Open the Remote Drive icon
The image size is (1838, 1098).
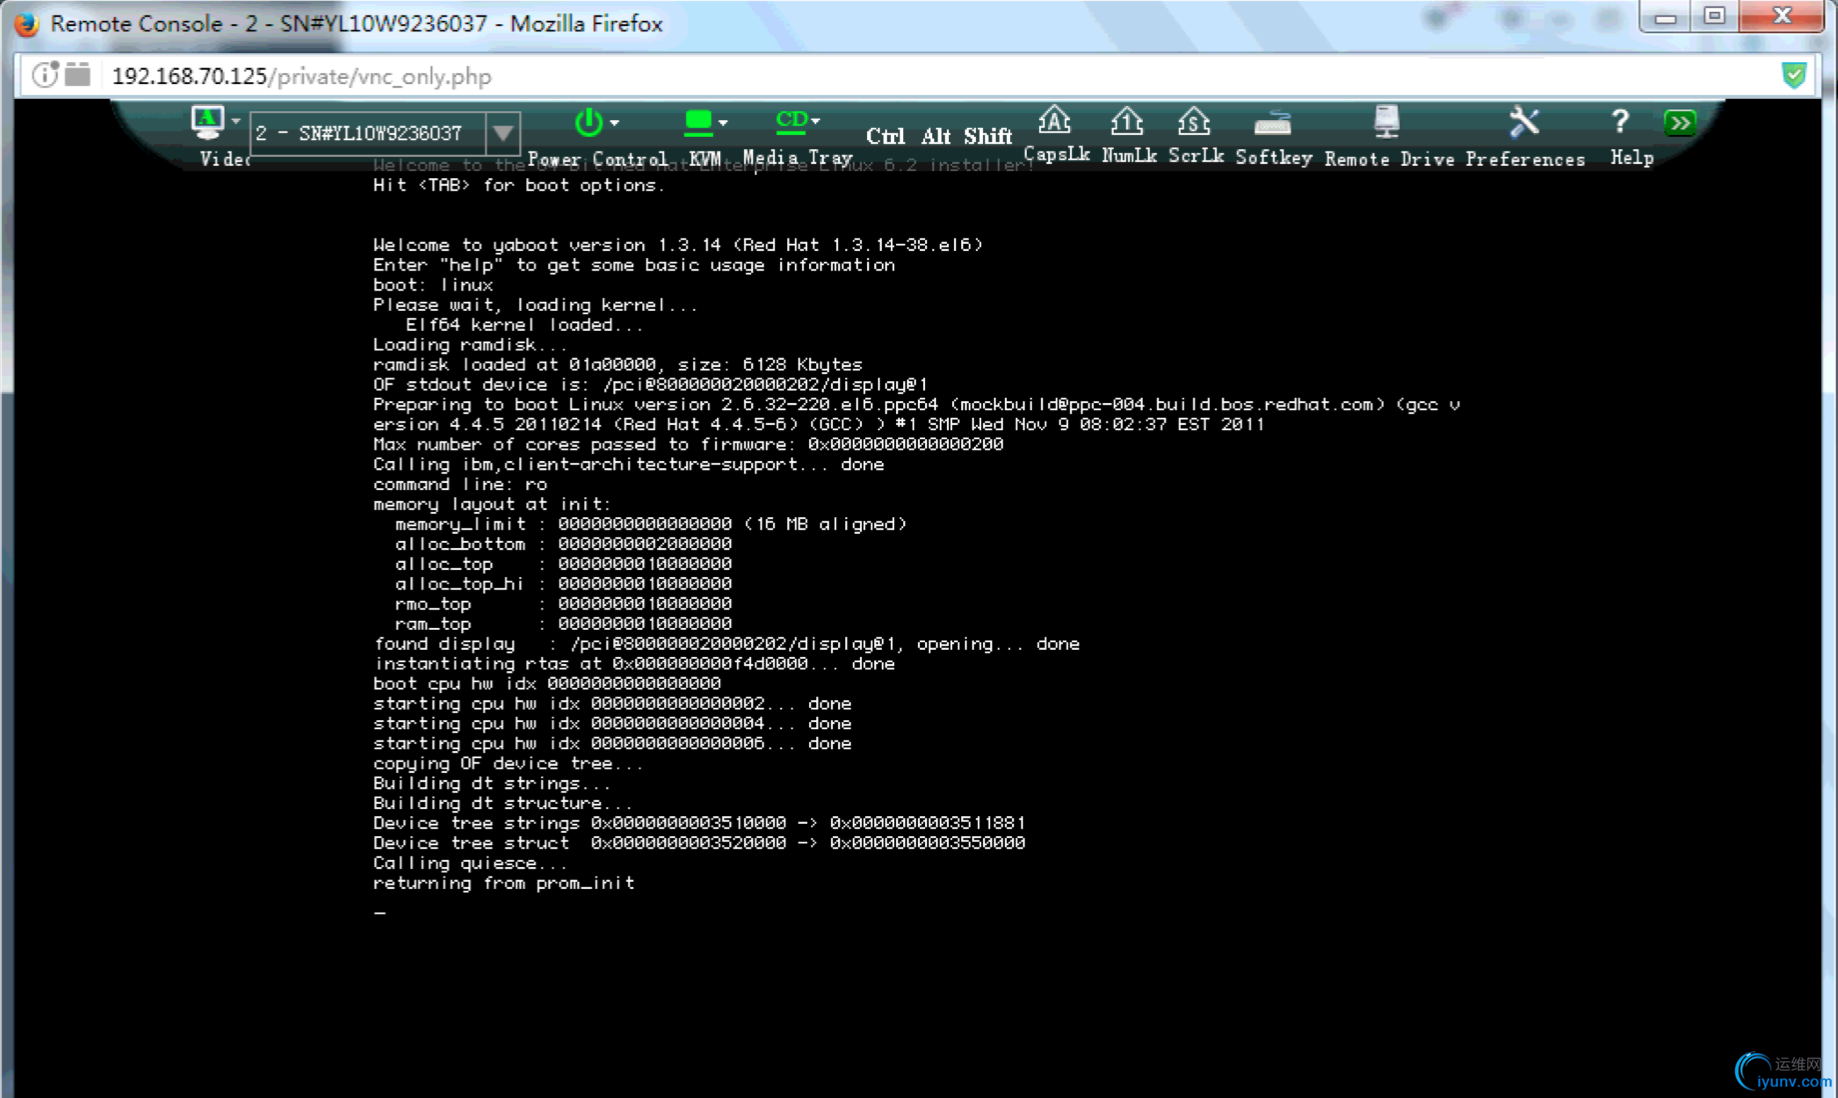coord(1386,122)
